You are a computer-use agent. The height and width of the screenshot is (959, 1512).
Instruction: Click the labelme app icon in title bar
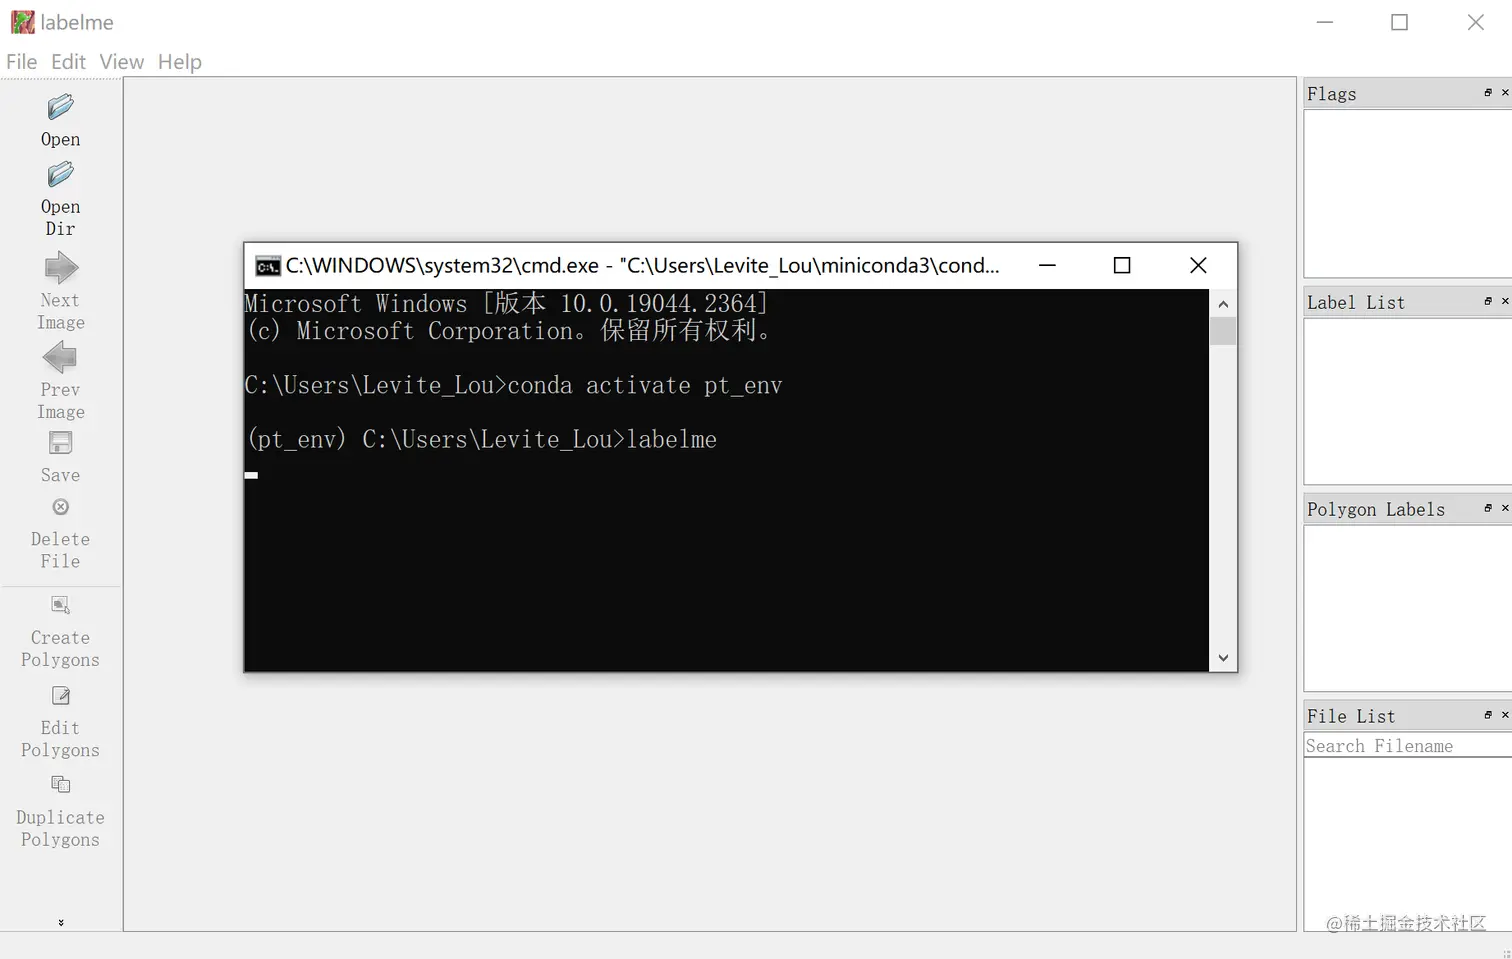pos(22,22)
